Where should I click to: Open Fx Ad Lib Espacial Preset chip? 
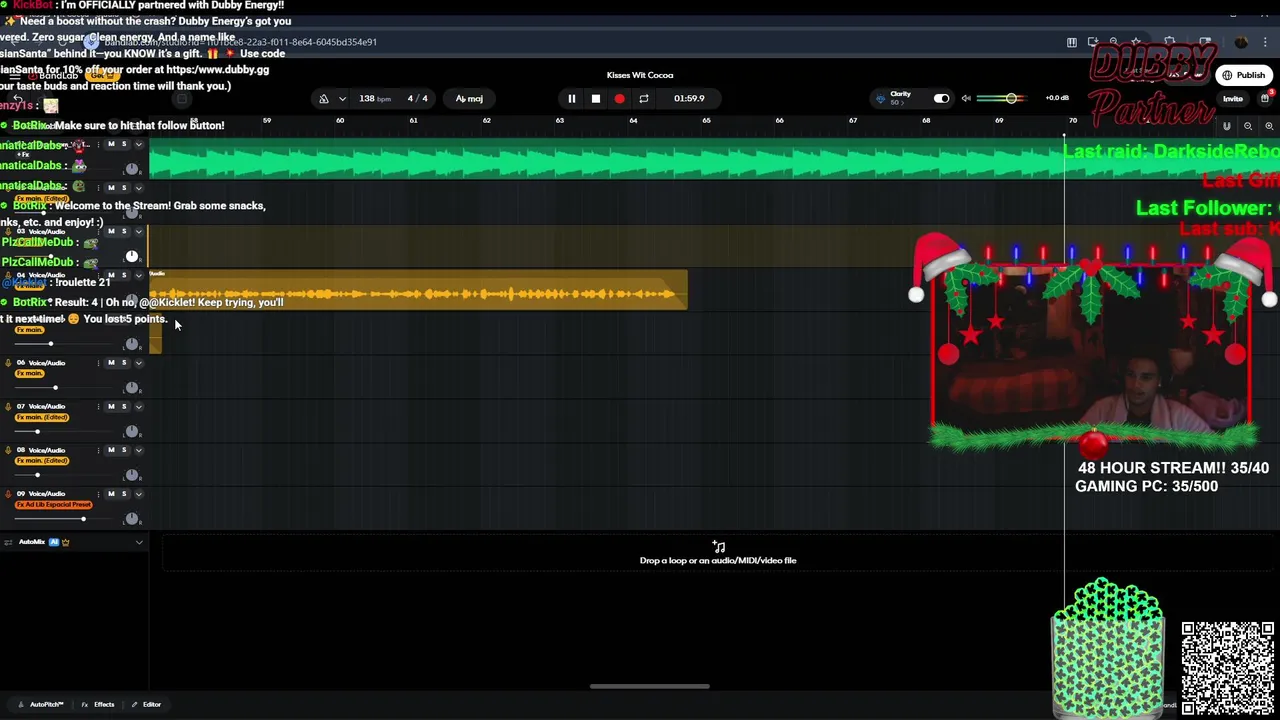point(53,504)
